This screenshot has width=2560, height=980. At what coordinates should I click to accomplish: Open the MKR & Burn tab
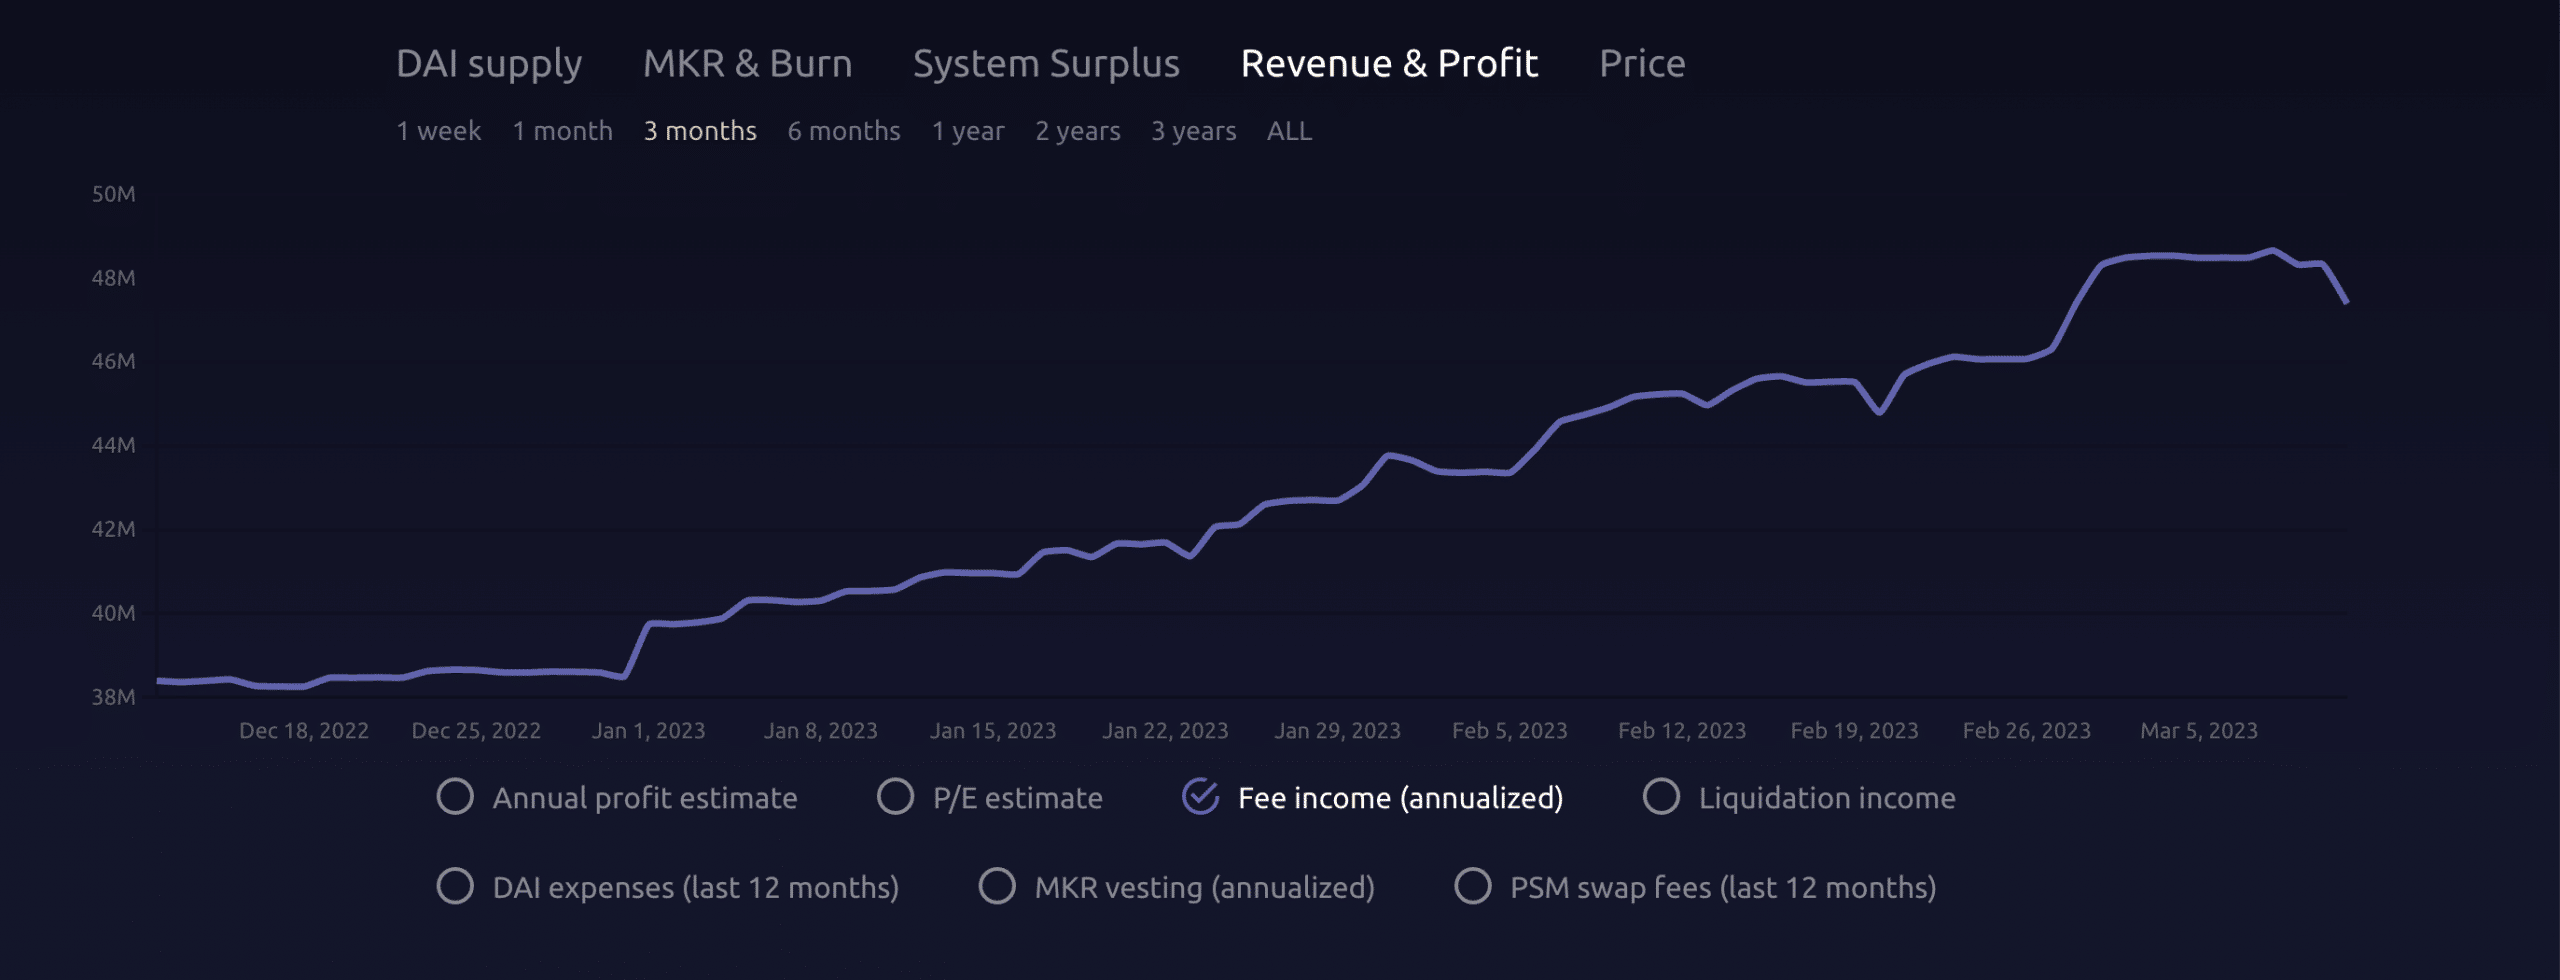[x=747, y=64]
